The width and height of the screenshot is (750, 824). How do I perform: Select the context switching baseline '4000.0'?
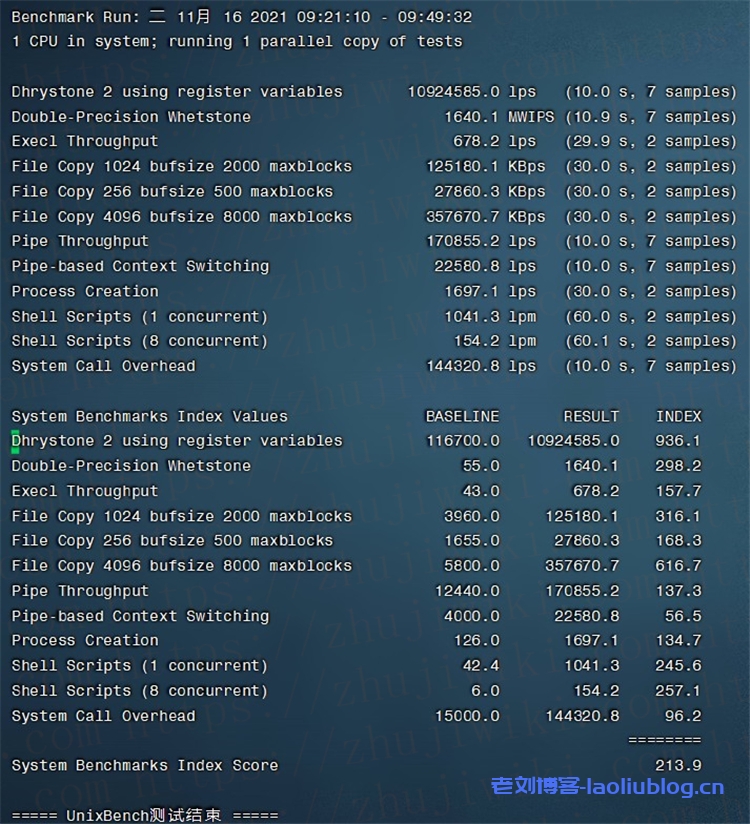pyautogui.click(x=471, y=616)
